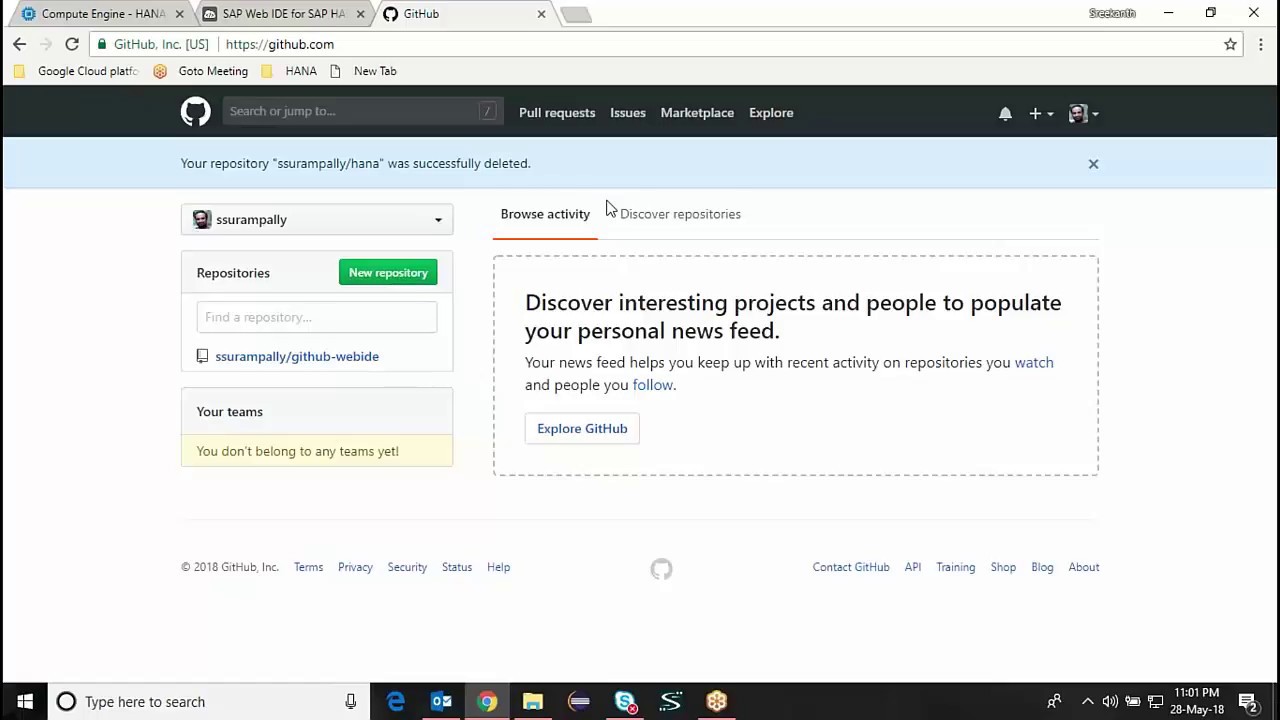Open the API footer link
This screenshot has width=1280, height=720.
point(913,567)
